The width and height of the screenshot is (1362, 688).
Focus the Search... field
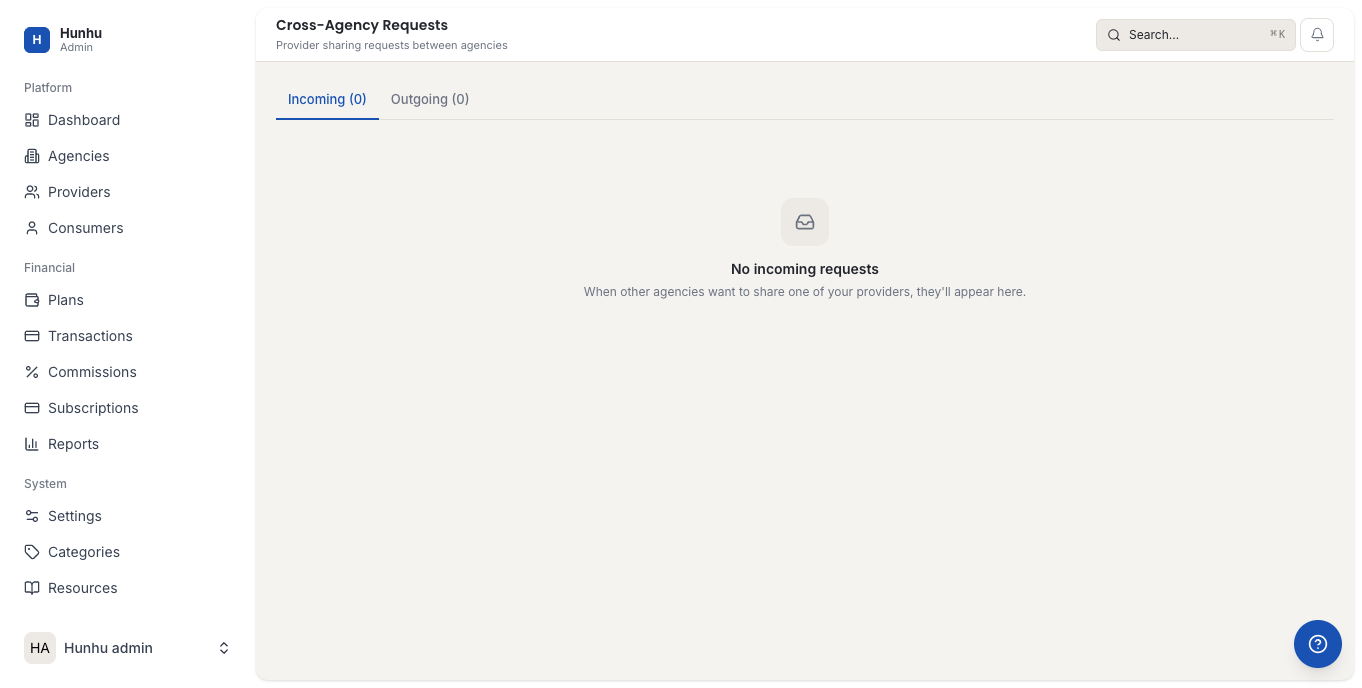pyautogui.click(x=1196, y=35)
